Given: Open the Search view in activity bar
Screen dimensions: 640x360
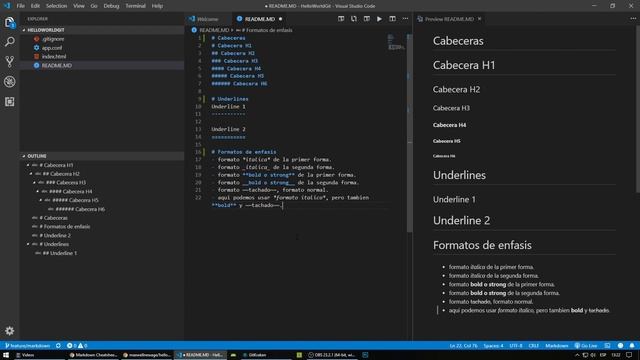Looking at the screenshot, I should (10, 42).
